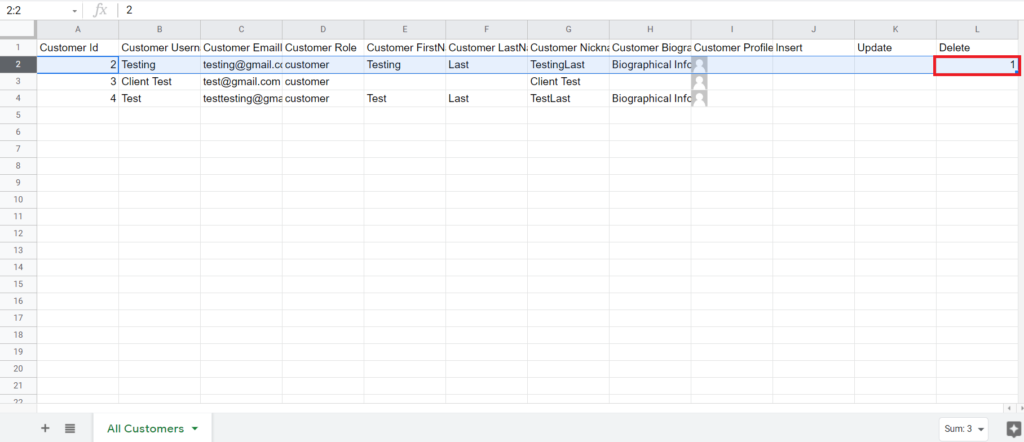Select column L header
The image size is (1024, 442).
pos(977,29)
